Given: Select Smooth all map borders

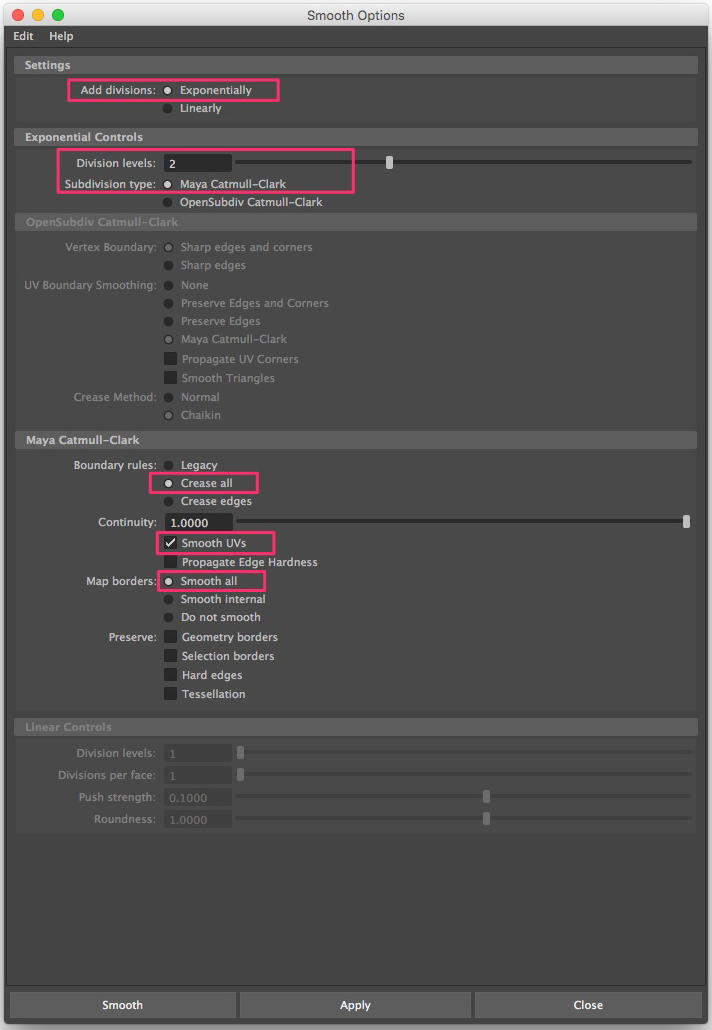Looking at the screenshot, I should (x=169, y=581).
